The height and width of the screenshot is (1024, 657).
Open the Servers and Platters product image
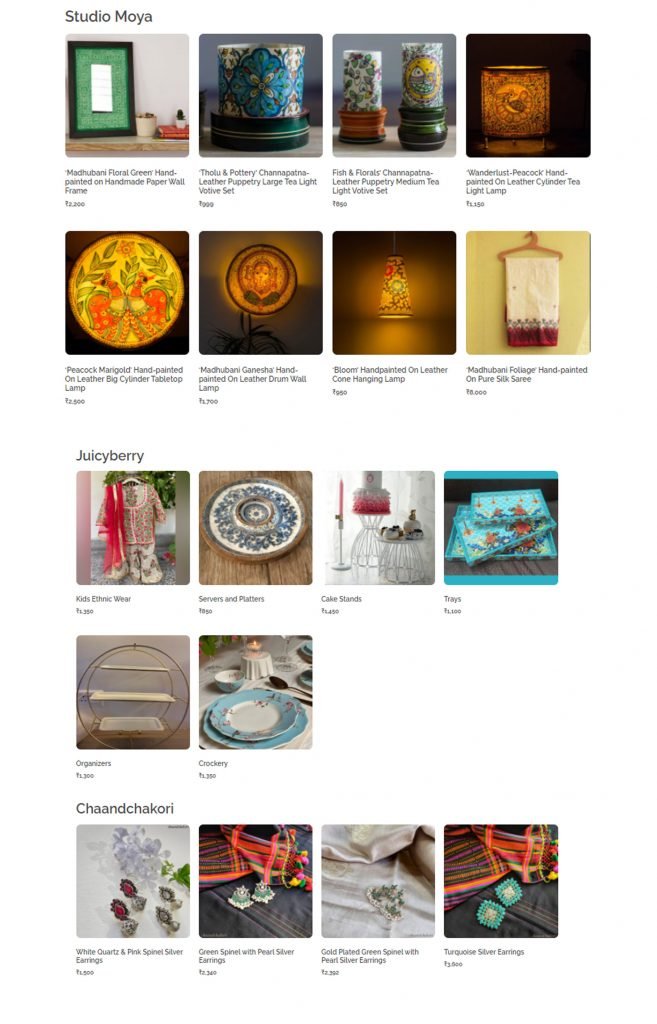pos(255,528)
